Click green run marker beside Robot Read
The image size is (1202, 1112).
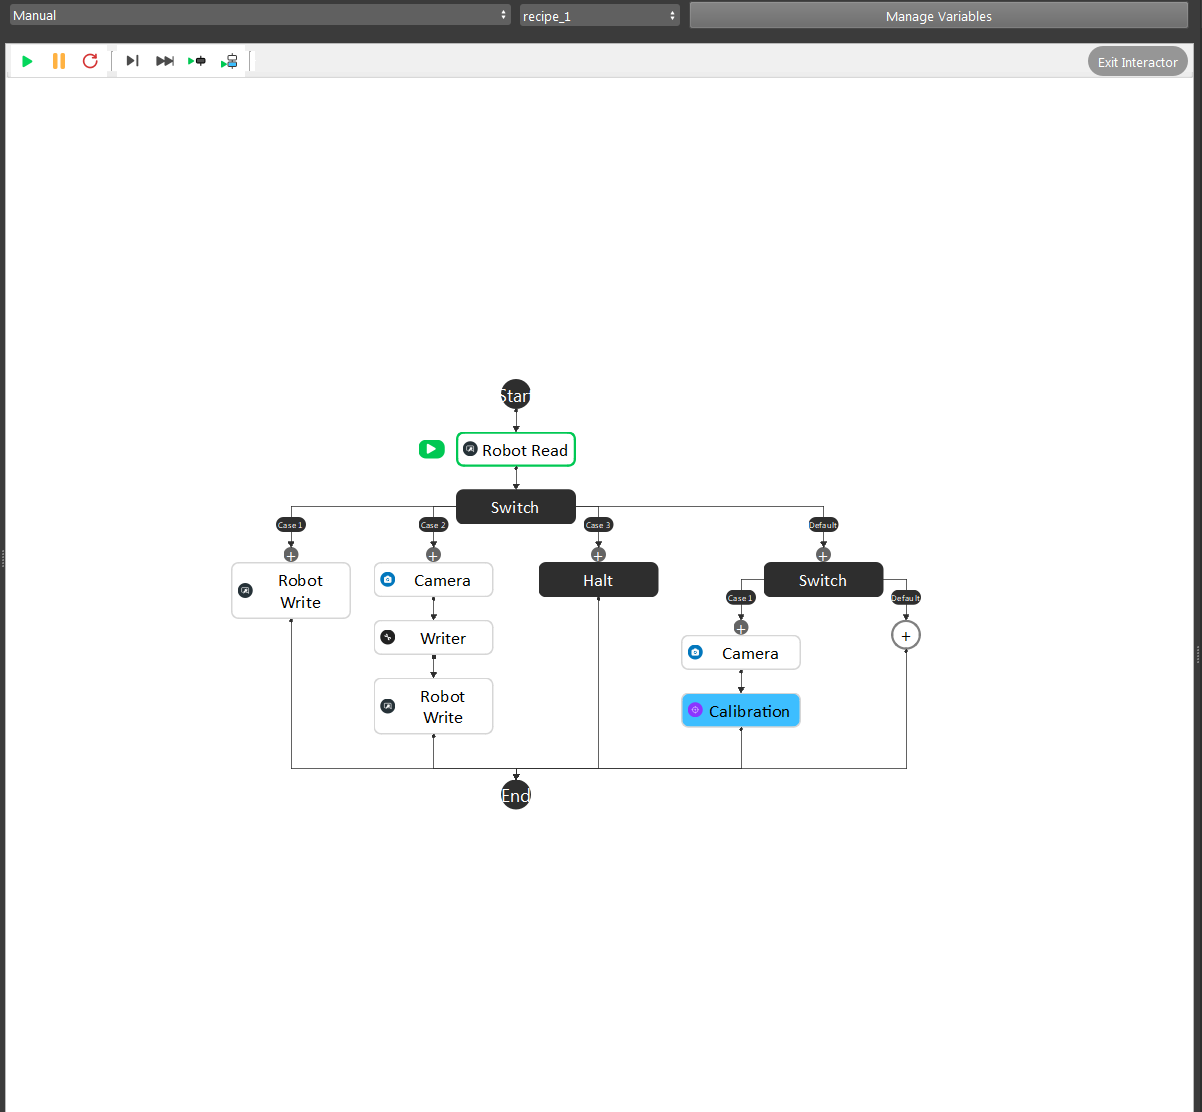[431, 449]
